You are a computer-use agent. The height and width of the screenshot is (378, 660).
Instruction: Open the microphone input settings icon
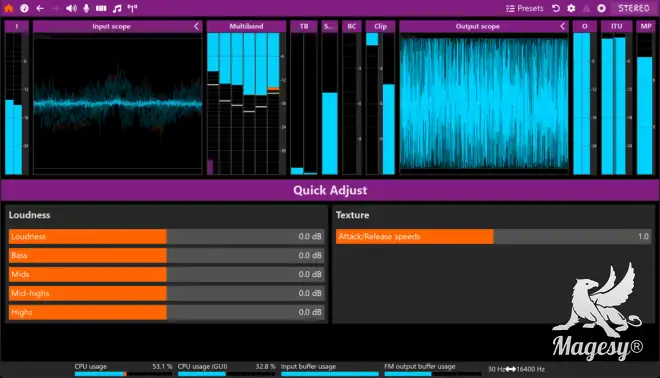coord(86,8)
